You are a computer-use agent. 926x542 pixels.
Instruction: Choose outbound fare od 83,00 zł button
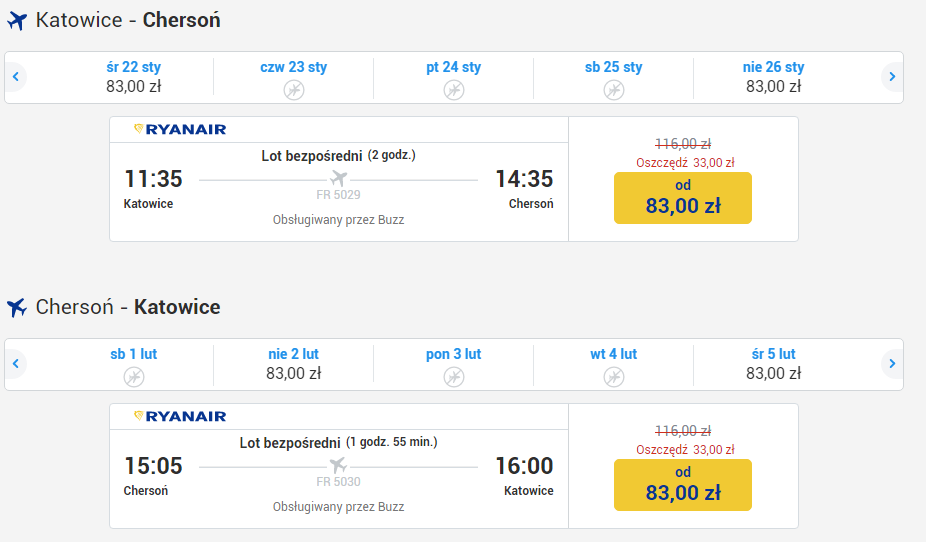[683, 198]
